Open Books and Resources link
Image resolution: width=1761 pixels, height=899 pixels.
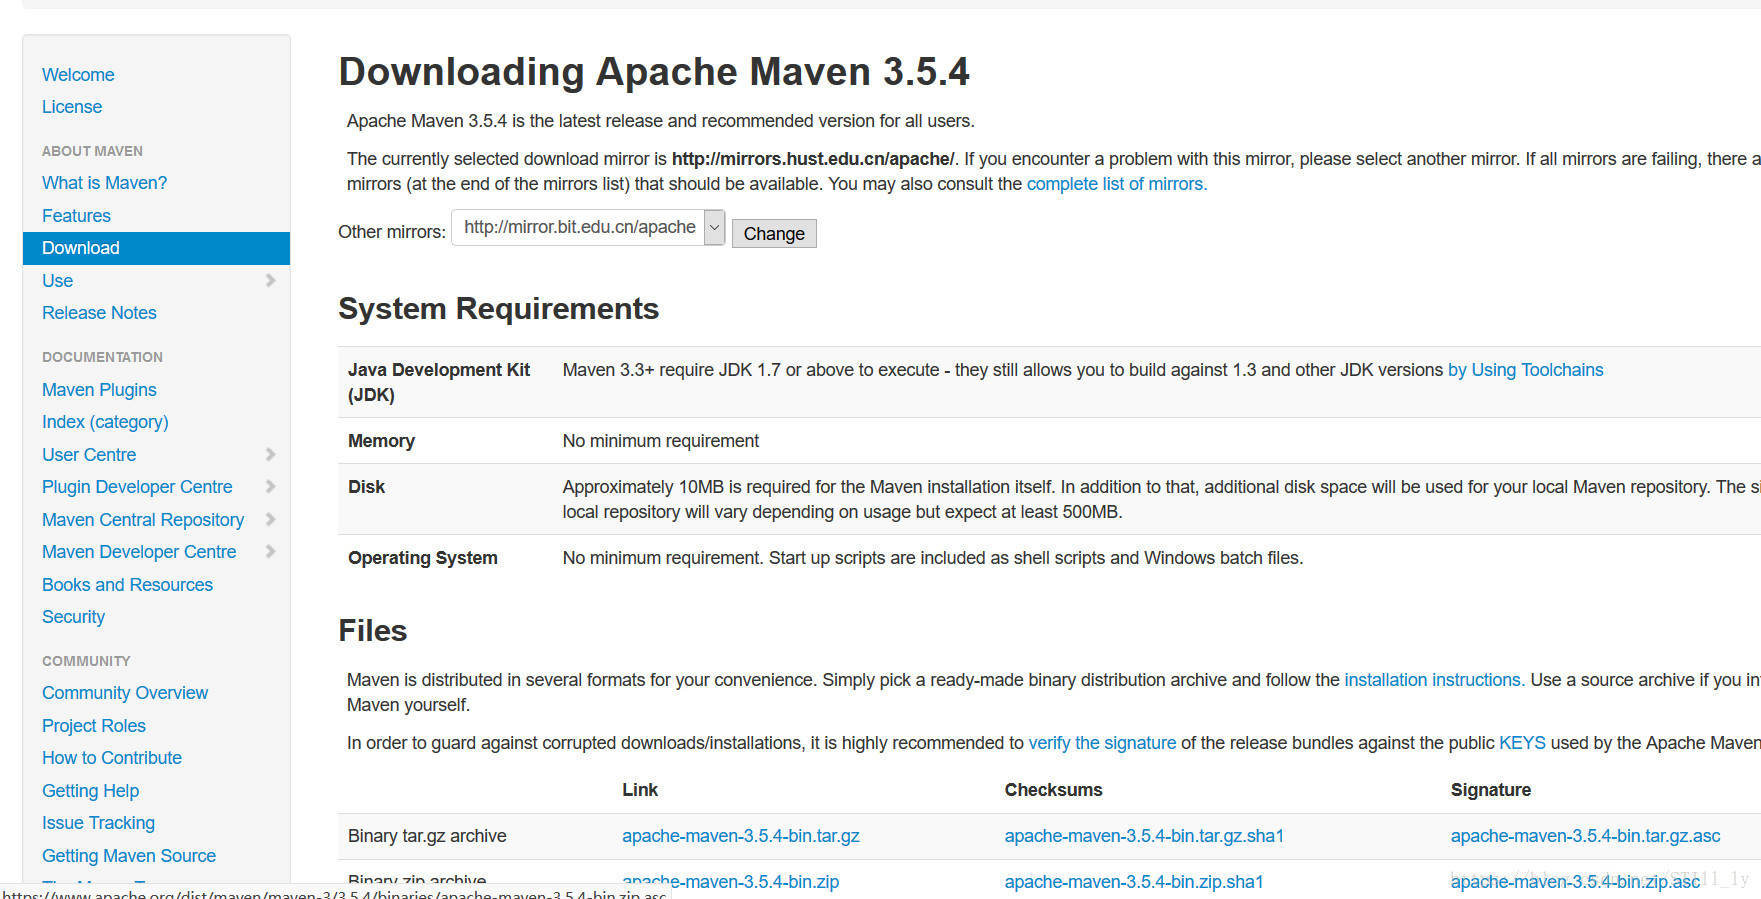pyautogui.click(x=127, y=585)
